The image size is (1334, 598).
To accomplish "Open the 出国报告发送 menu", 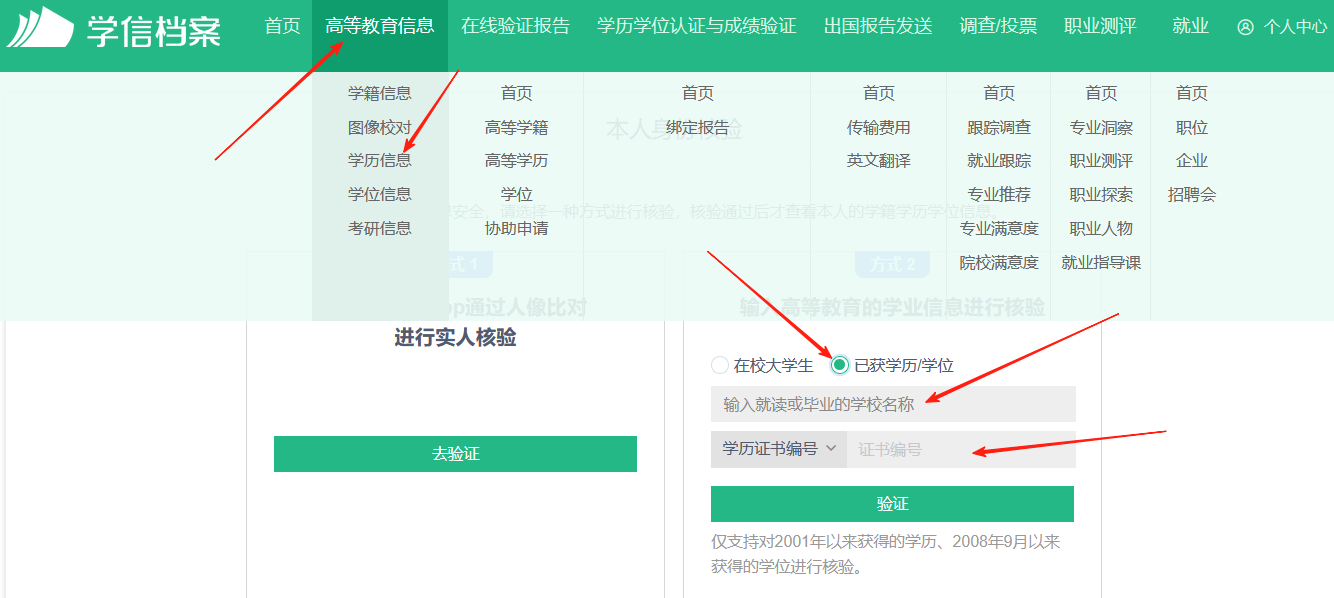I will point(879,26).
